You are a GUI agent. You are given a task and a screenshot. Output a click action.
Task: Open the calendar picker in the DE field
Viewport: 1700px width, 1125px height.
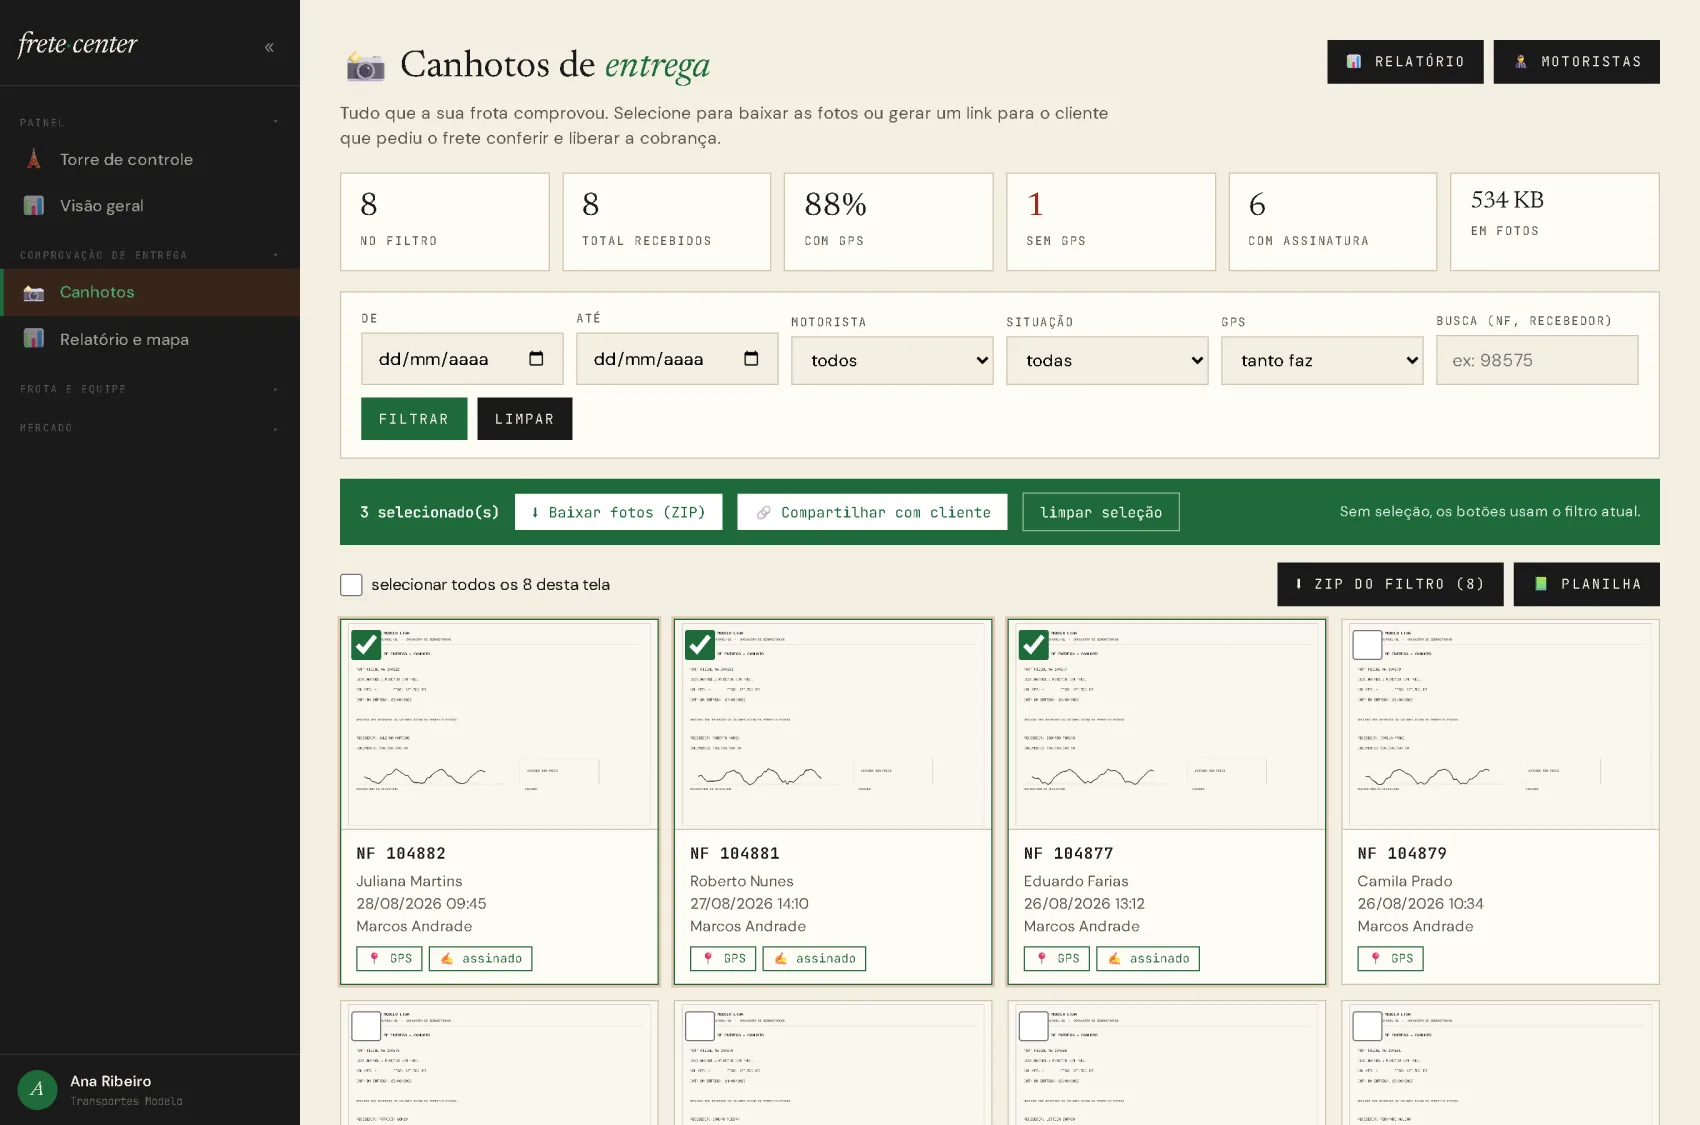click(x=536, y=358)
